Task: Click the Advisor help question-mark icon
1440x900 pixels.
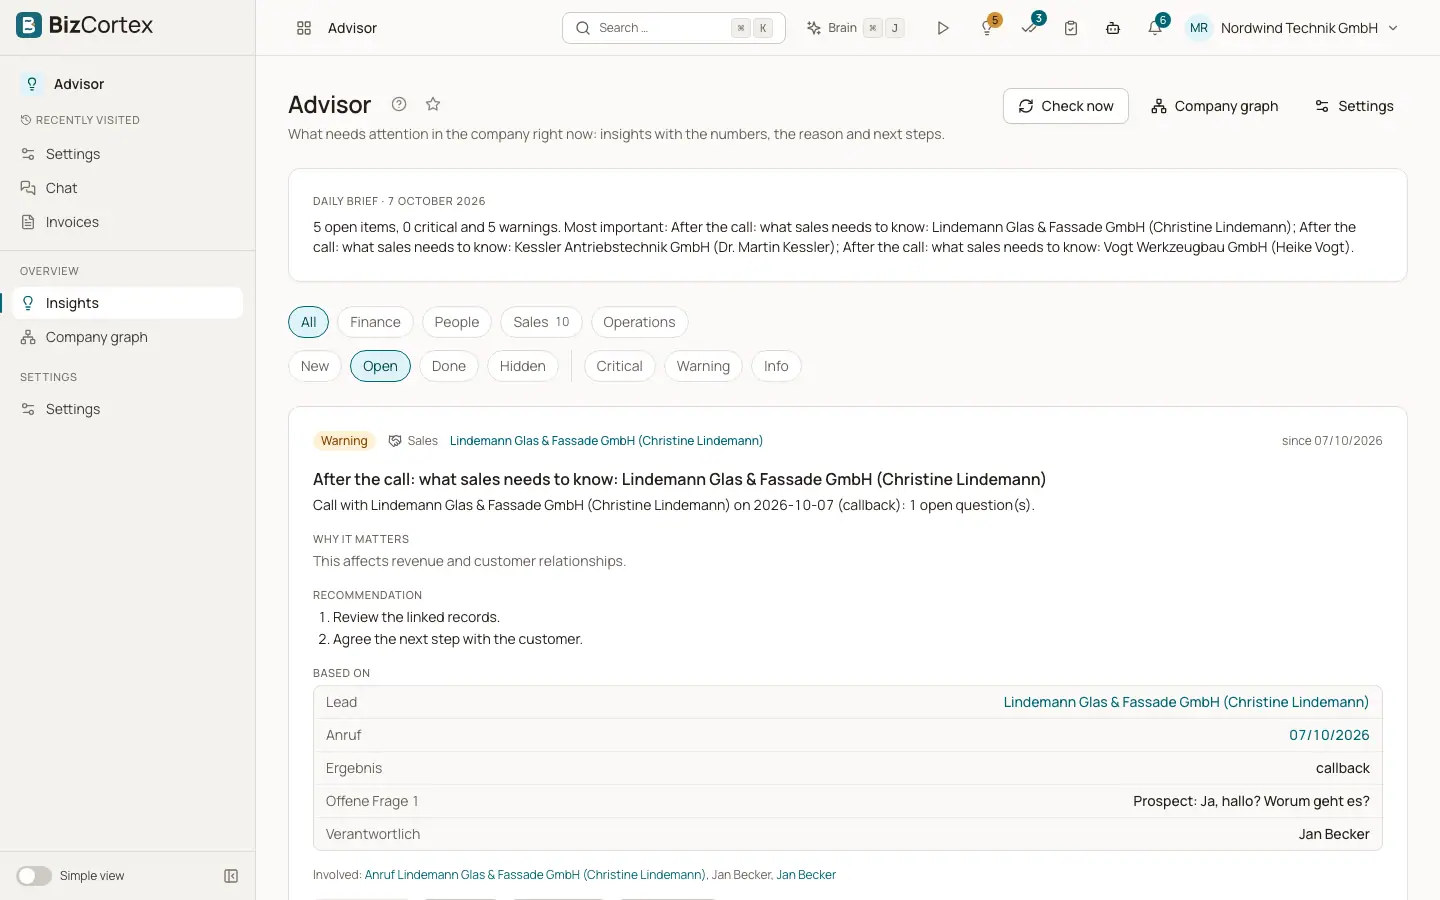Action: (399, 104)
